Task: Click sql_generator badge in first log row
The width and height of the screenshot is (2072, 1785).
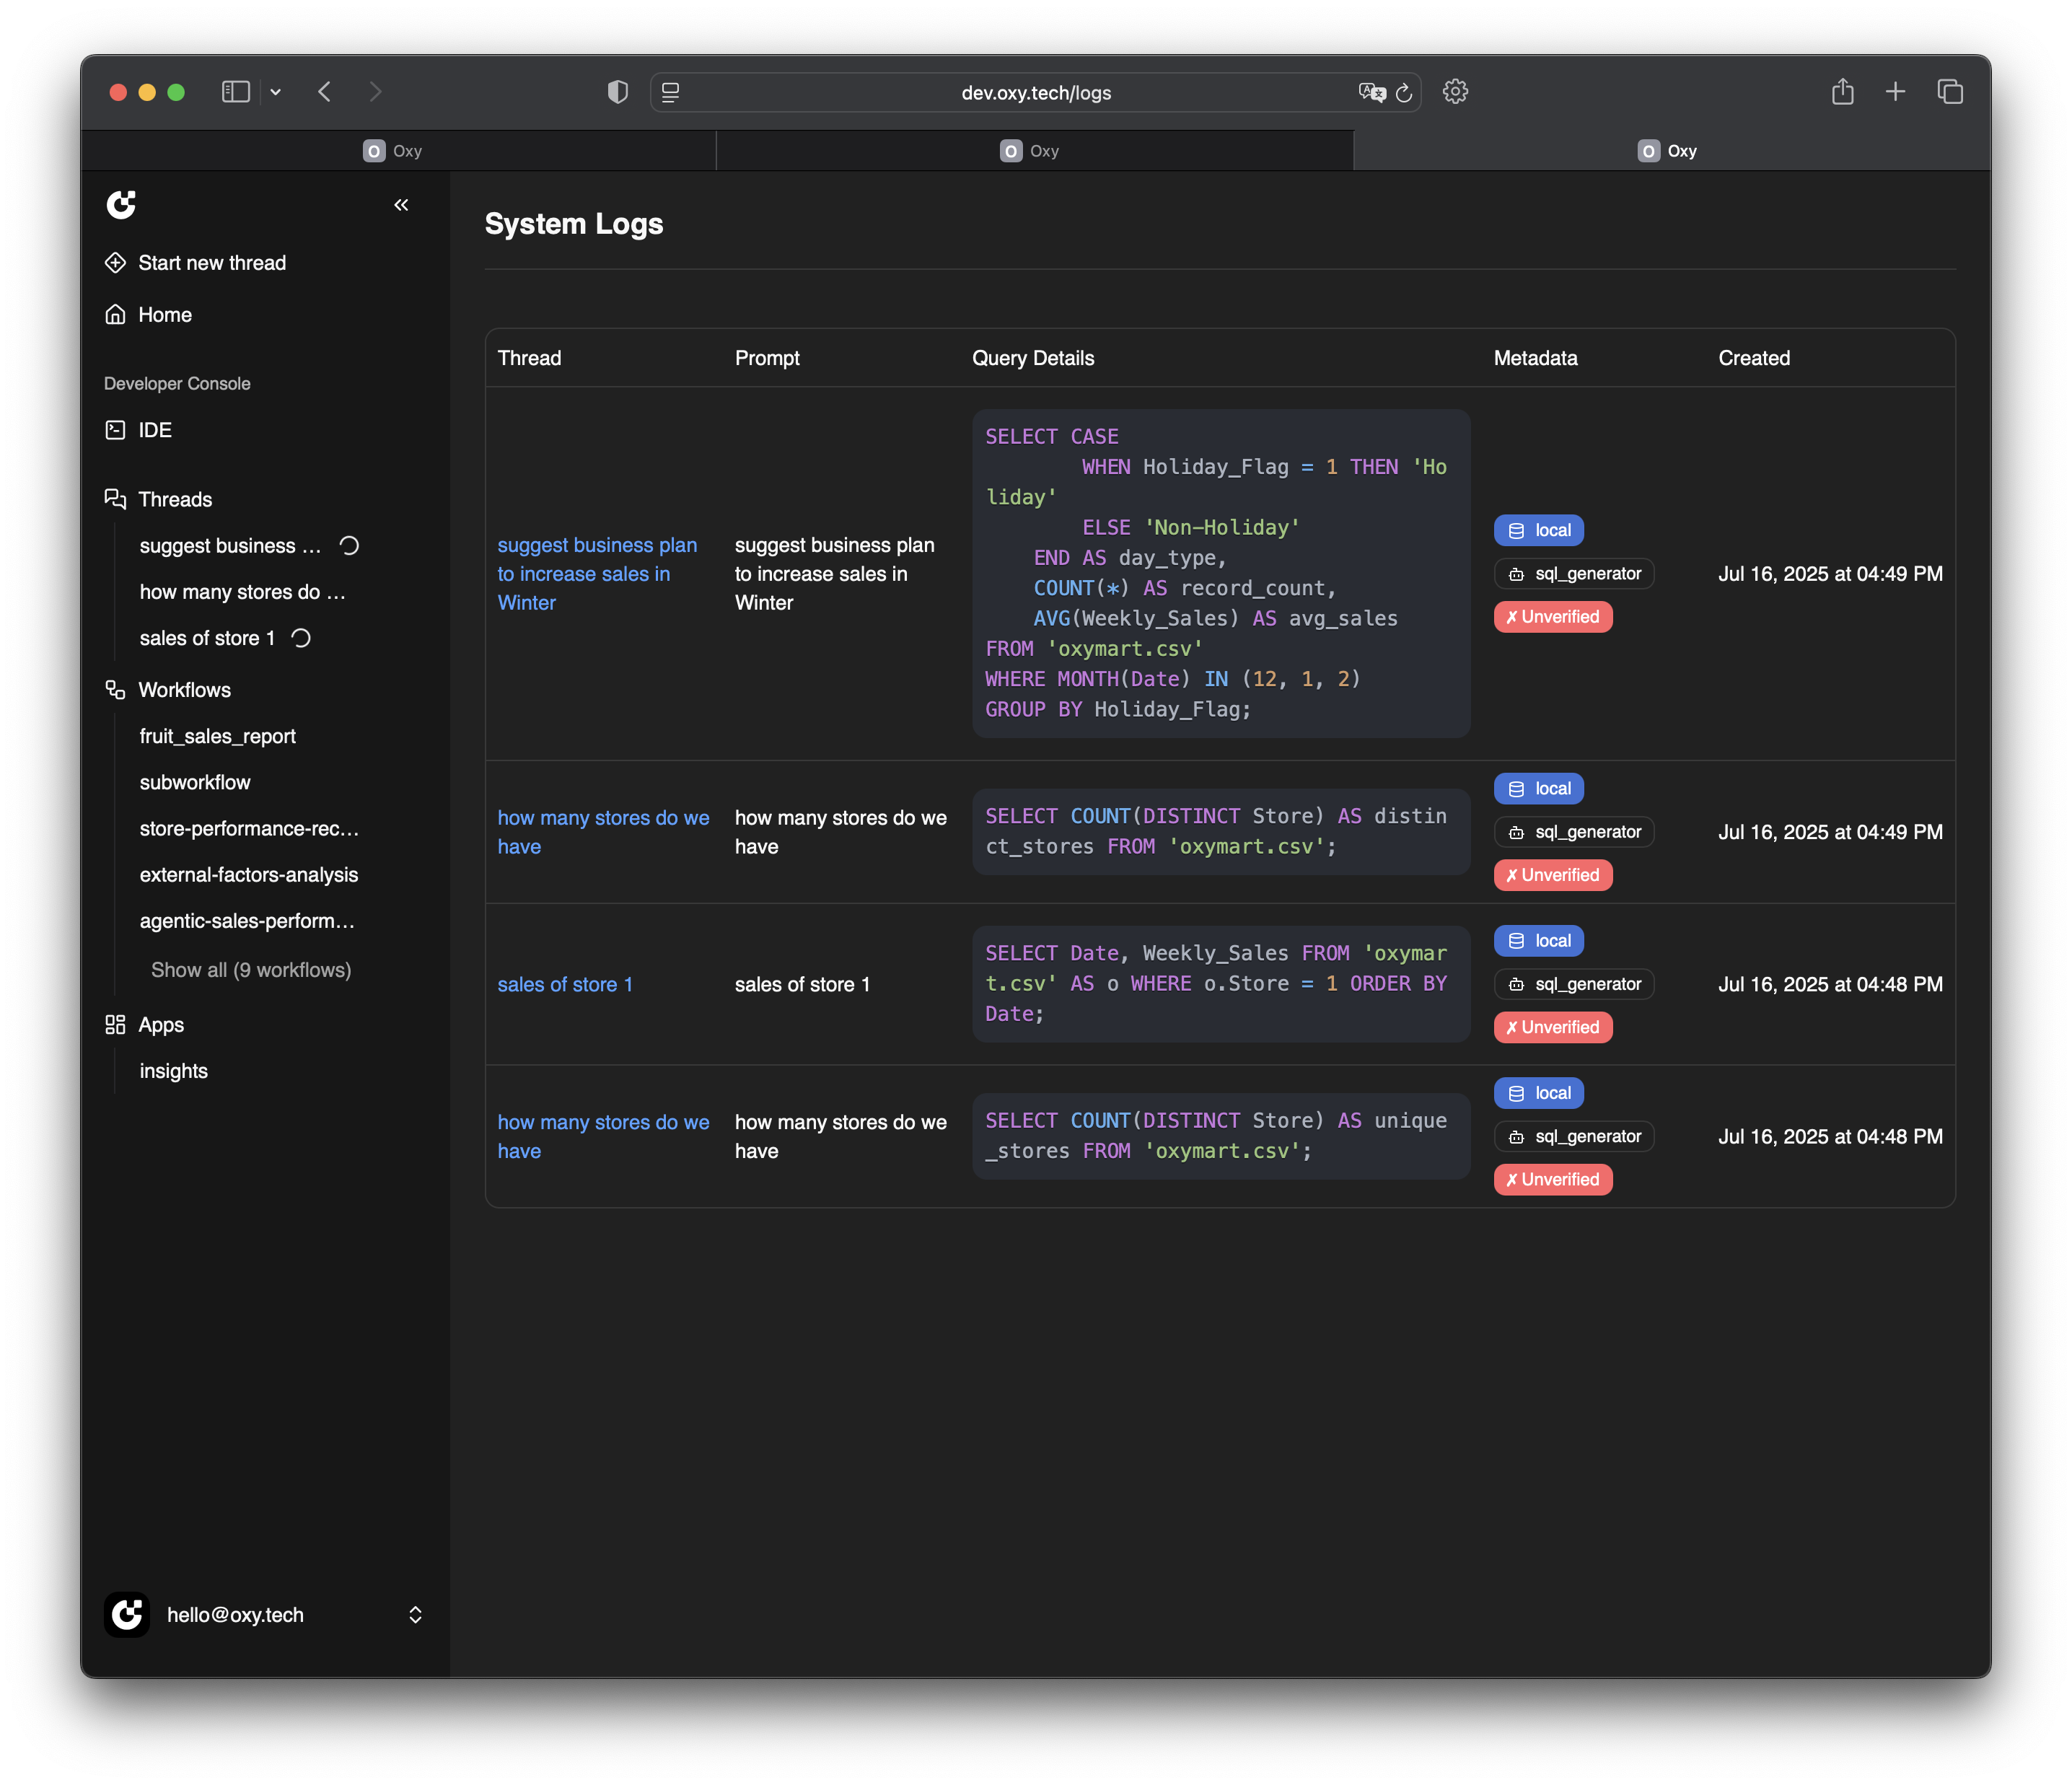Action: point(1574,574)
